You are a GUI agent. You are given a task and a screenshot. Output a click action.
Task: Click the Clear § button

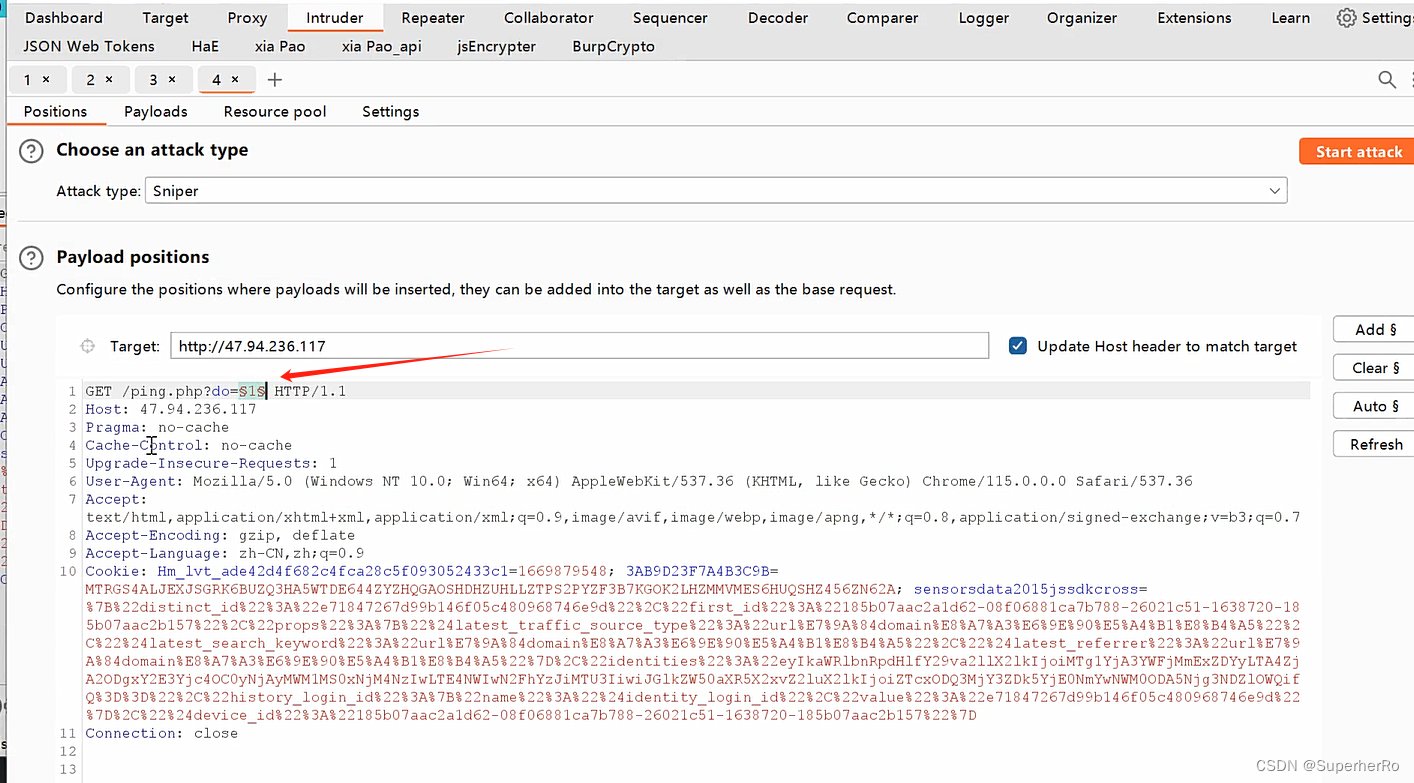pos(1375,367)
